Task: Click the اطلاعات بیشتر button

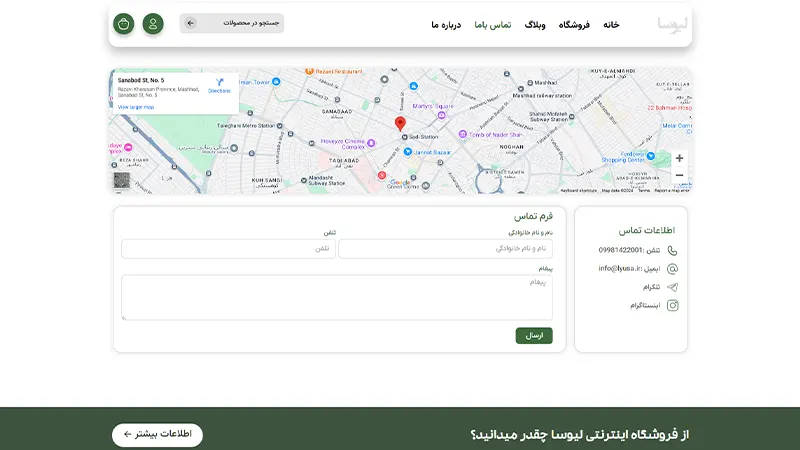Action: [x=157, y=435]
